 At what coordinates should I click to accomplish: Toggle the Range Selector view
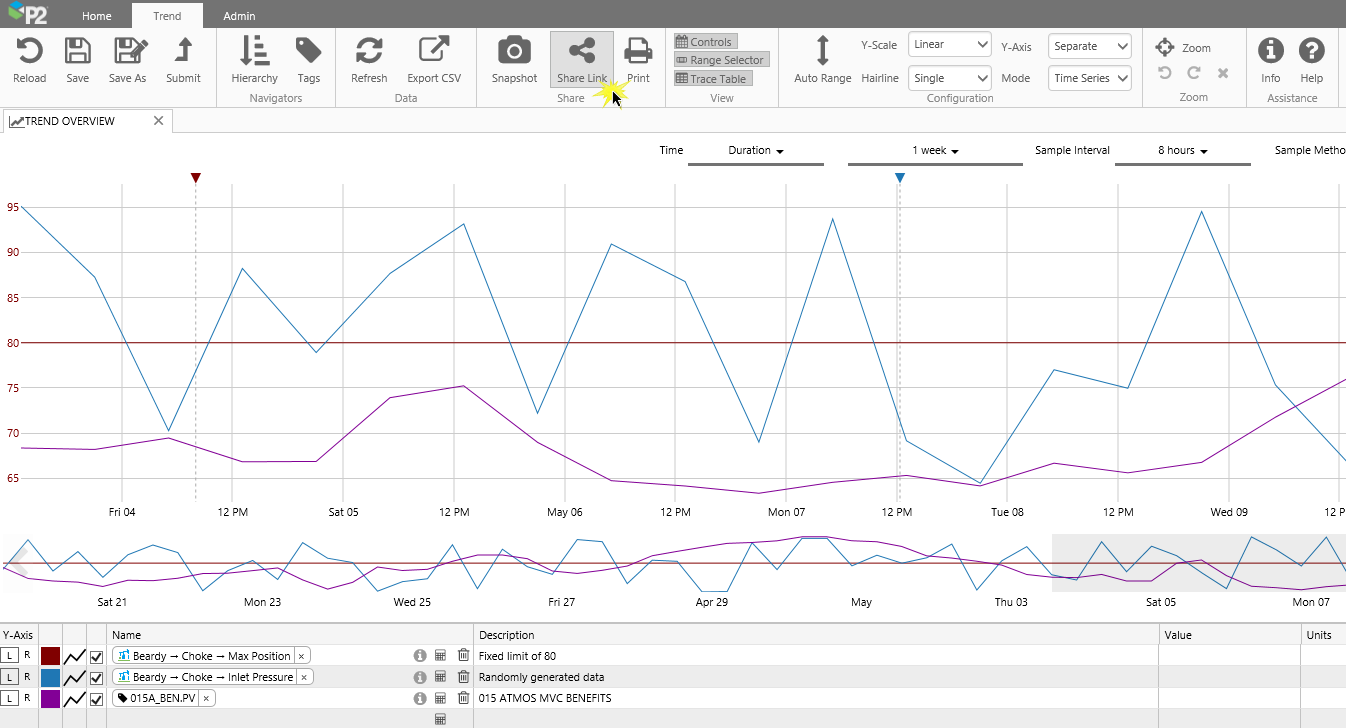pyautogui.click(x=720, y=60)
